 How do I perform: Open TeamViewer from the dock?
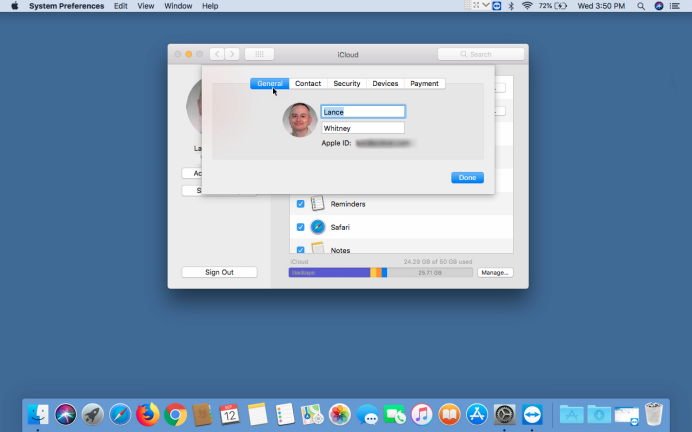(532, 414)
